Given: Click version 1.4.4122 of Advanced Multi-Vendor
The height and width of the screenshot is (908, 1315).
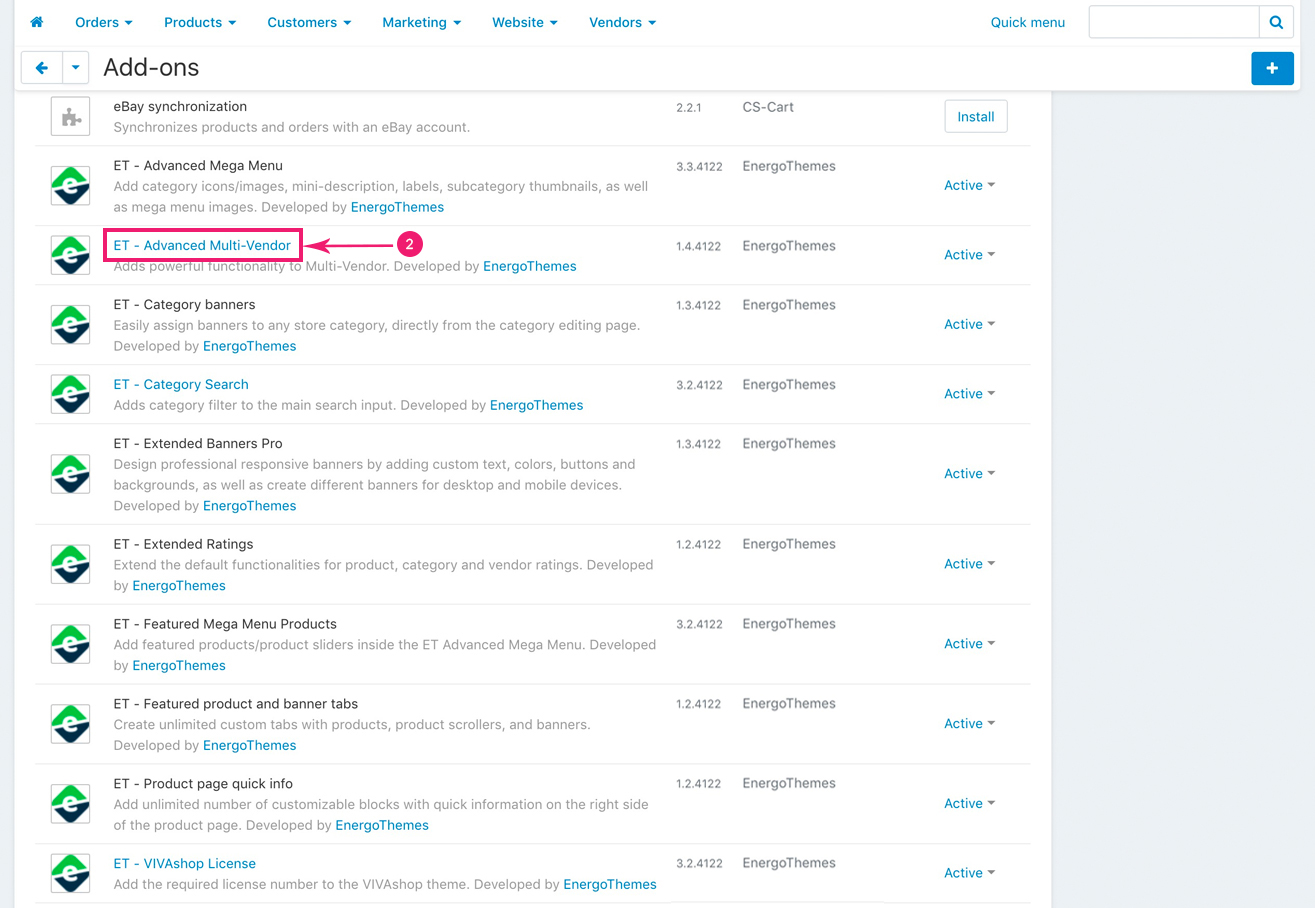Looking at the screenshot, I should tap(698, 246).
